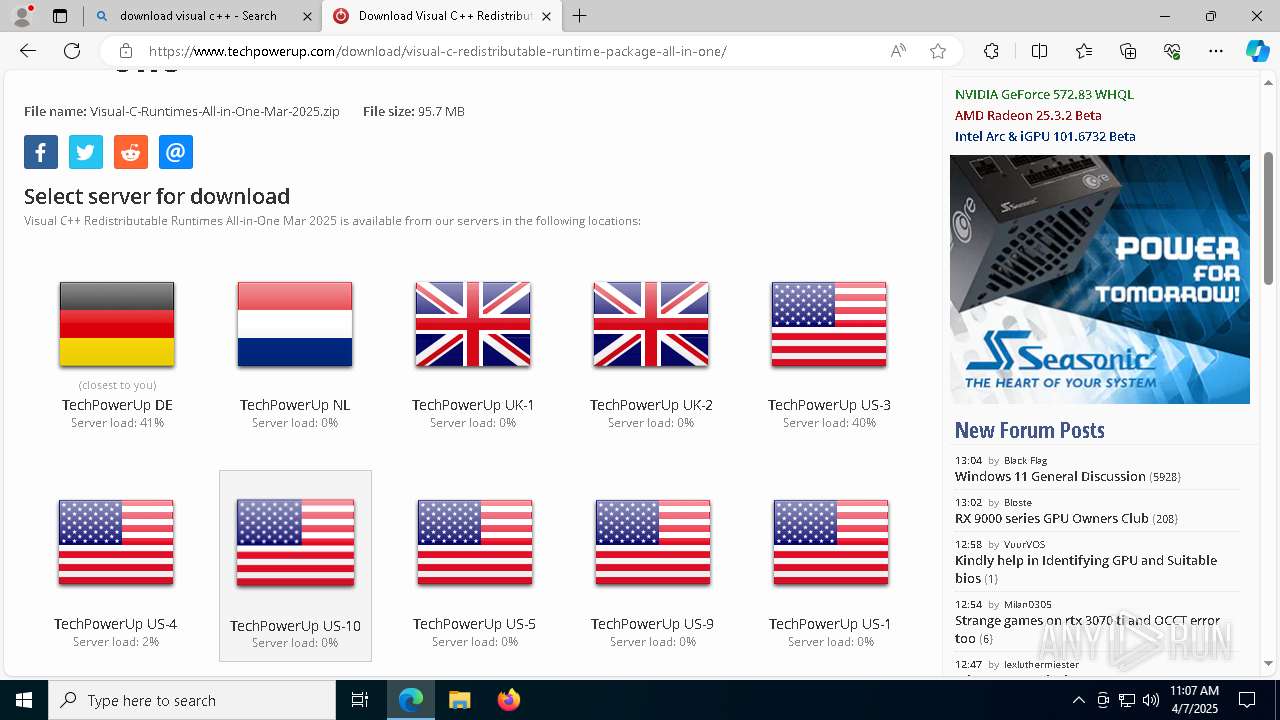Open the Favorites list
The image size is (1280, 720).
pyautogui.click(x=1084, y=51)
